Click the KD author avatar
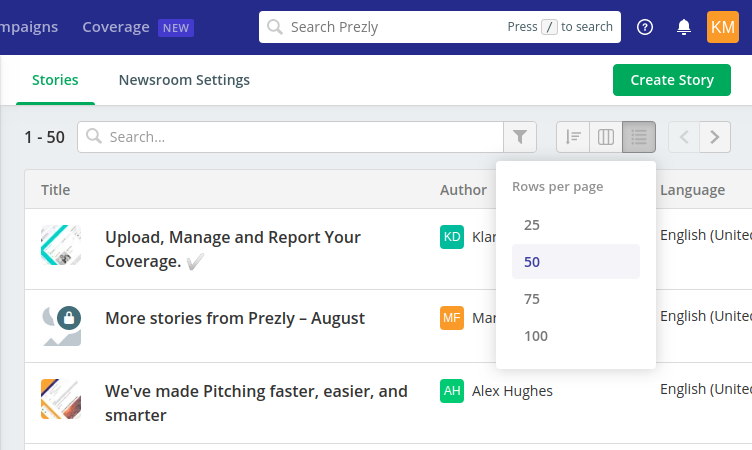Viewport: 752px width, 450px height. tap(452, 237)
